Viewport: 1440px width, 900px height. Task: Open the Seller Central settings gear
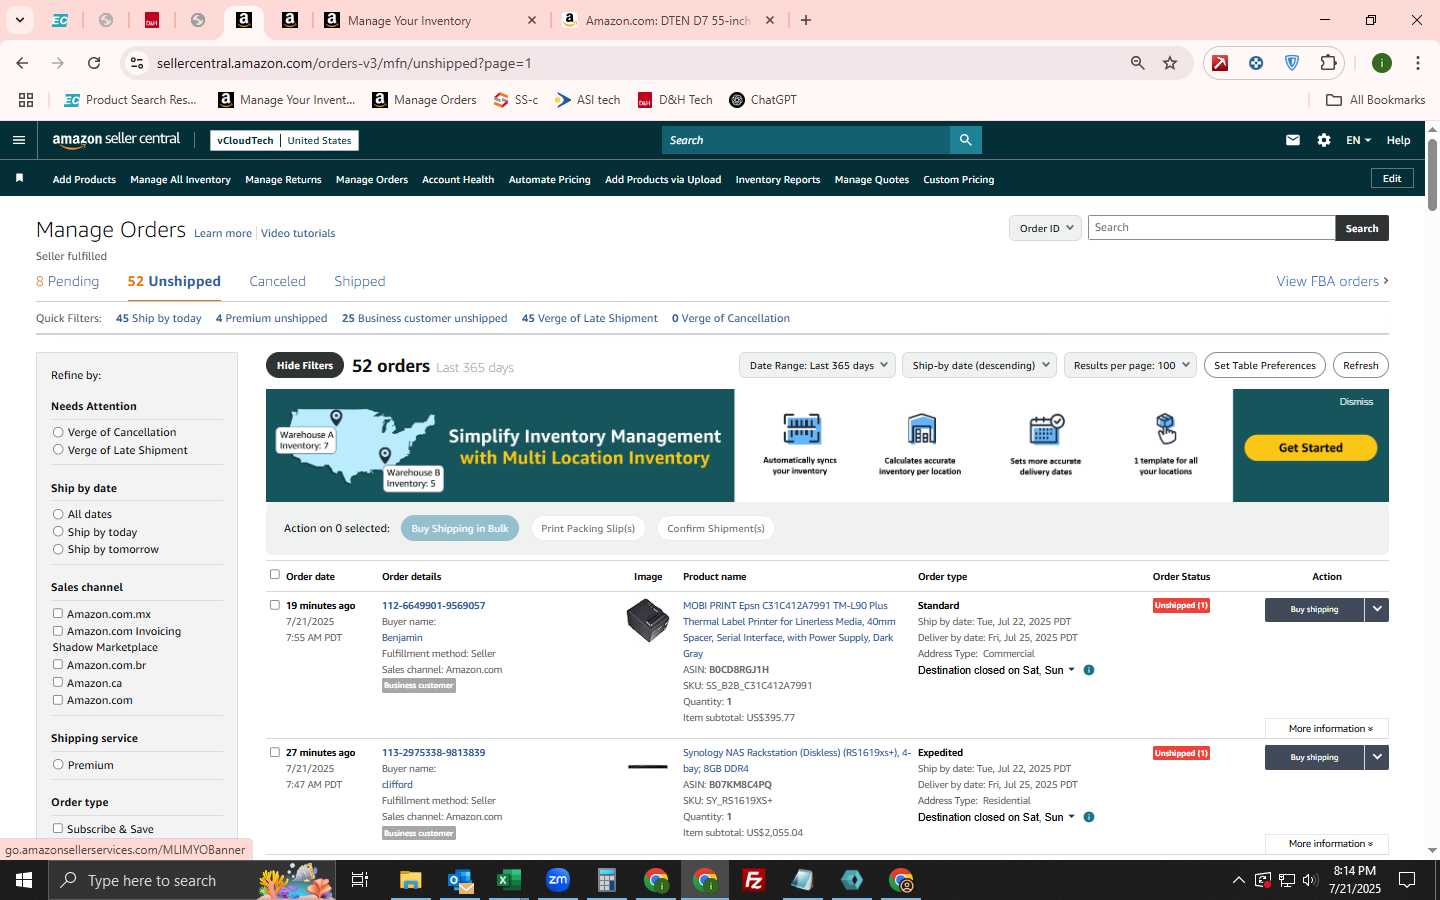click(x=1324, y=140)
